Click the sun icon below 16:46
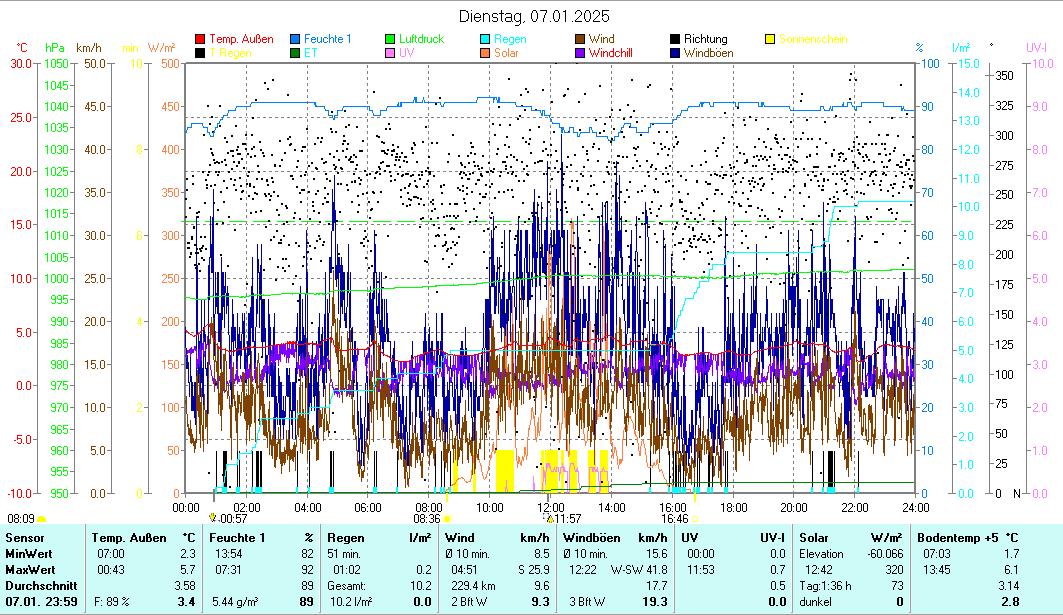Screen dimensions: 1063x615 695,519
